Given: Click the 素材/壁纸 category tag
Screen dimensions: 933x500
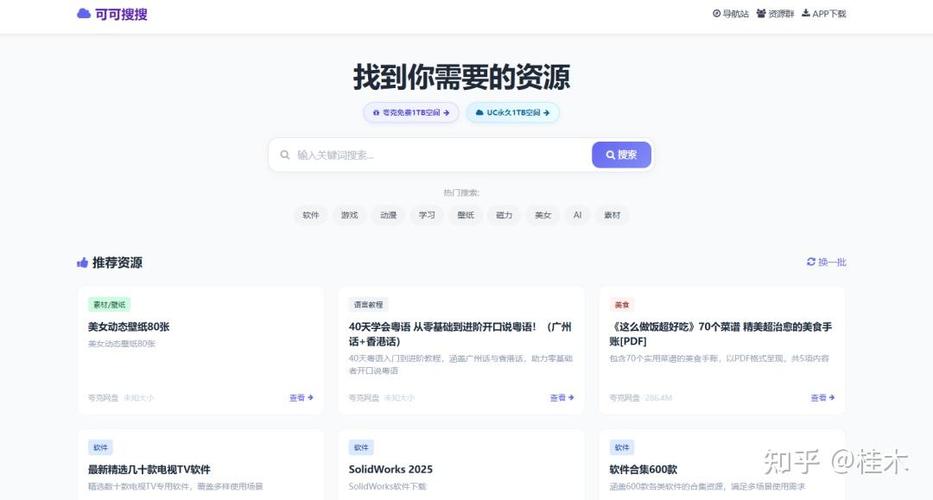Looking at the screenshot, I should pos(109,305).
